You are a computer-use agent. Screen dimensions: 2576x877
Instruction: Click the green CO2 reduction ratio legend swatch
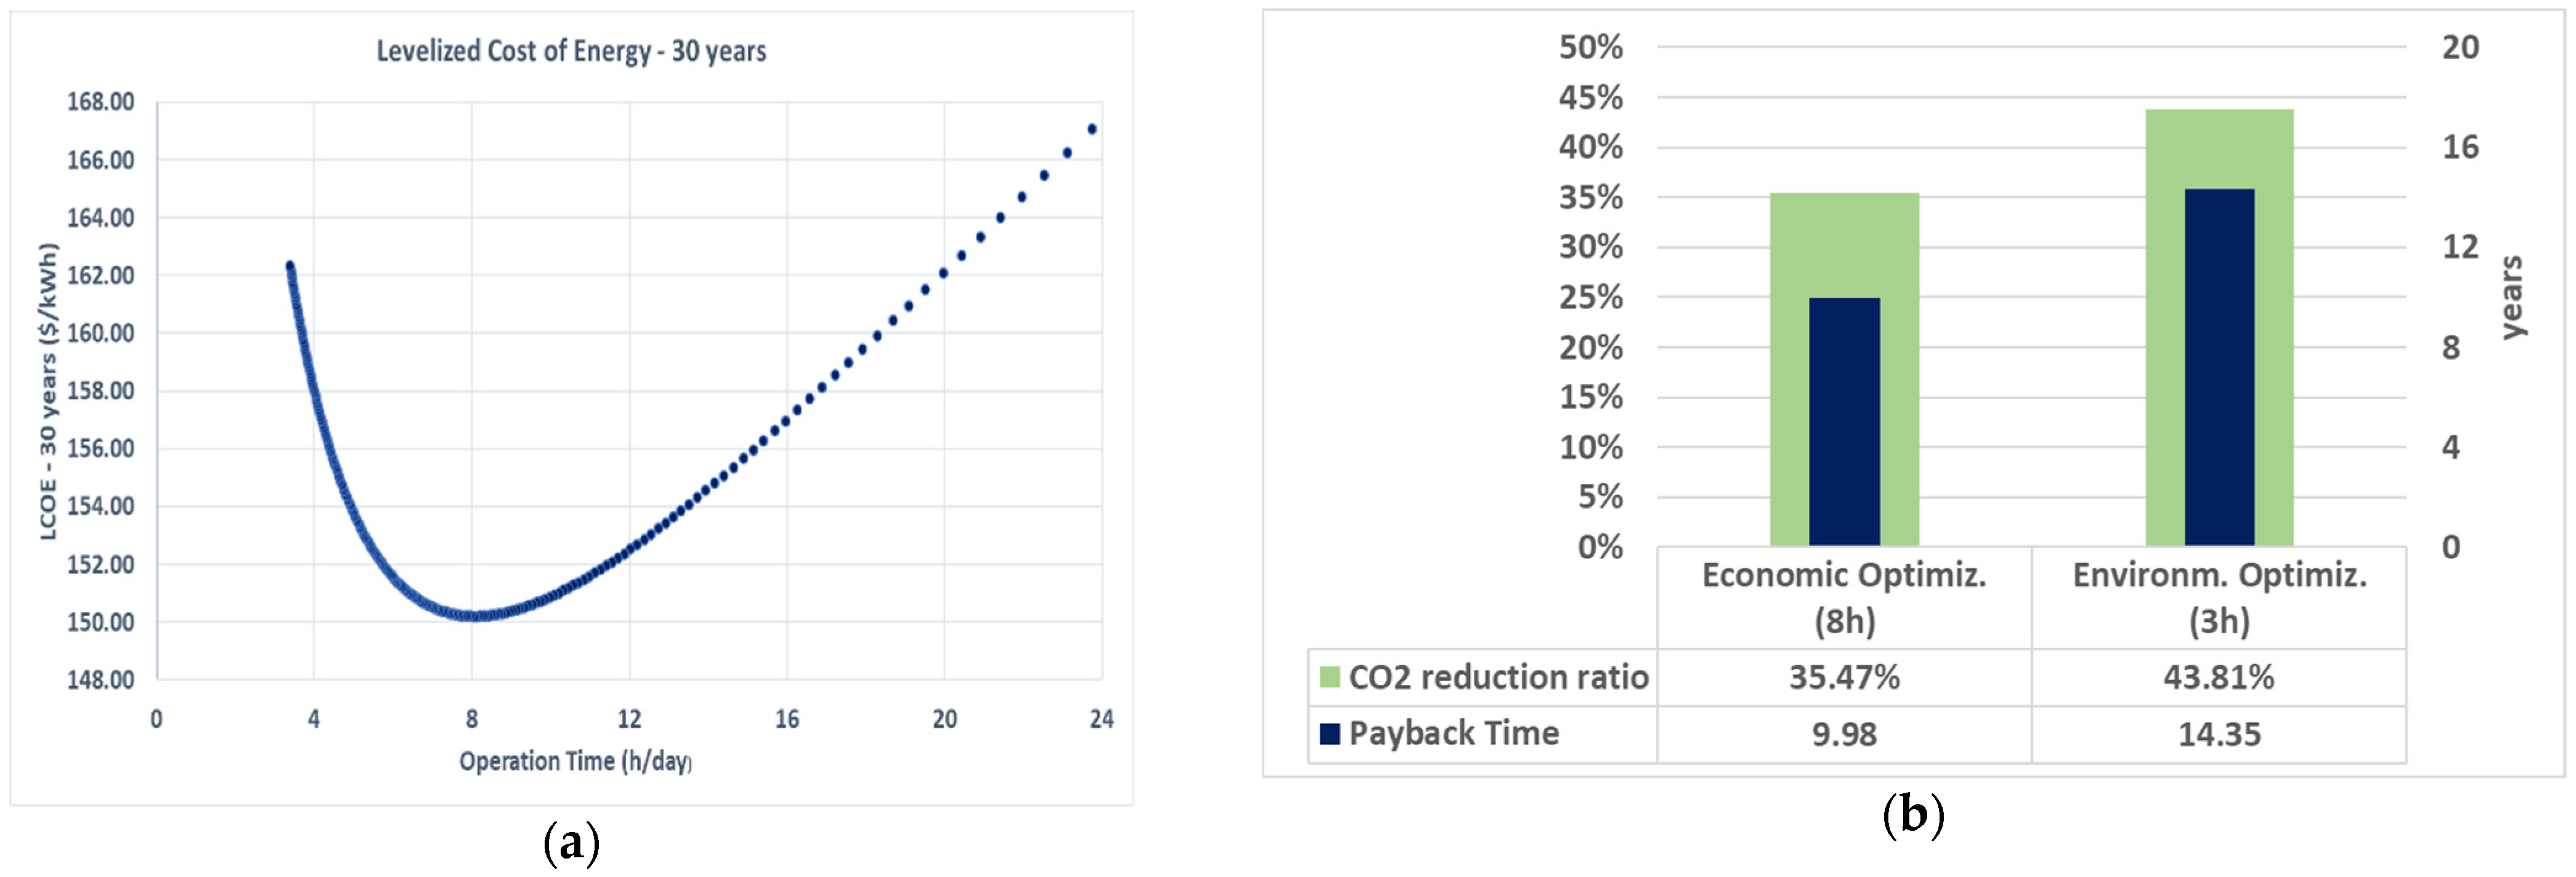click(x=1329, y=677)
